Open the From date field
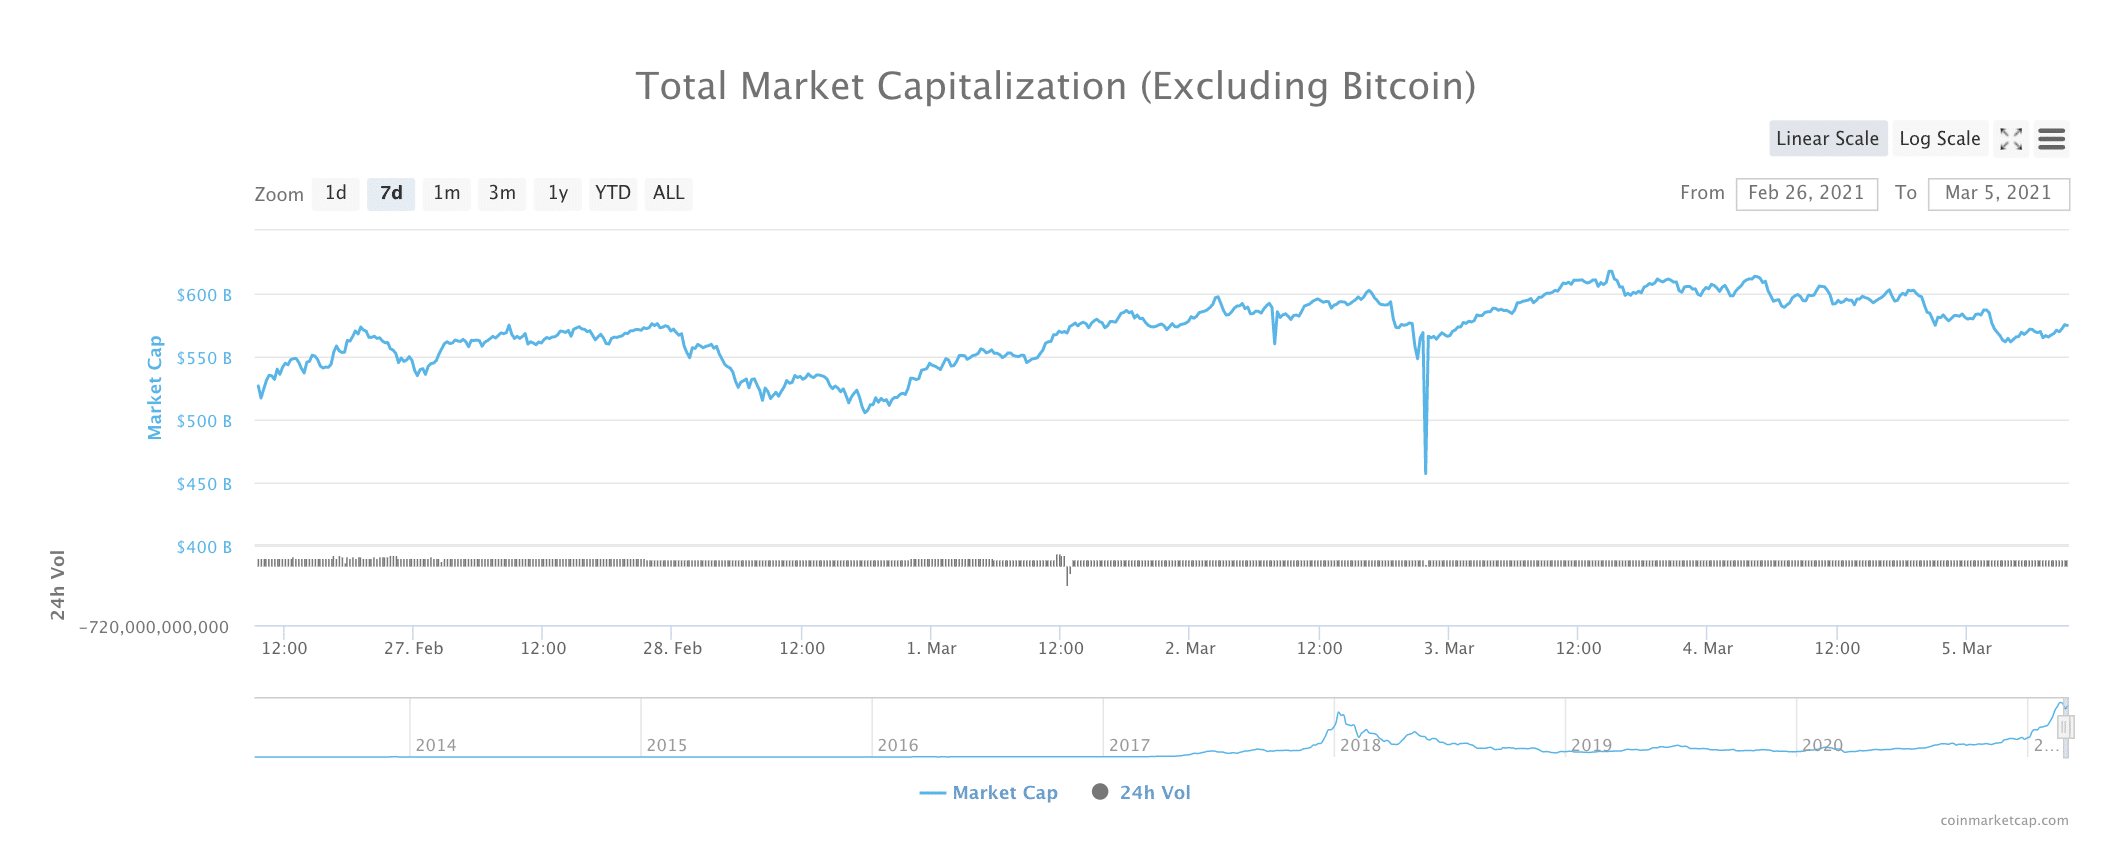 [1806, 193]
